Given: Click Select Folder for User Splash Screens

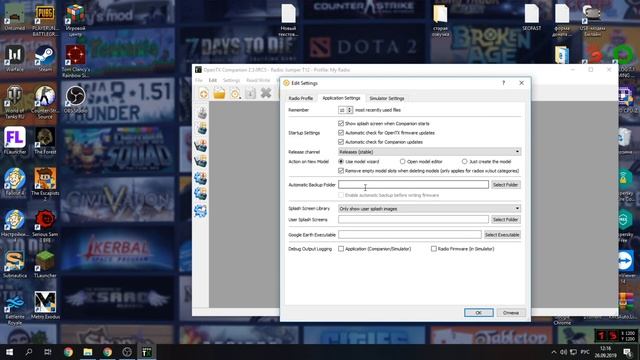Looking at the screenshot, I should 505,220.
